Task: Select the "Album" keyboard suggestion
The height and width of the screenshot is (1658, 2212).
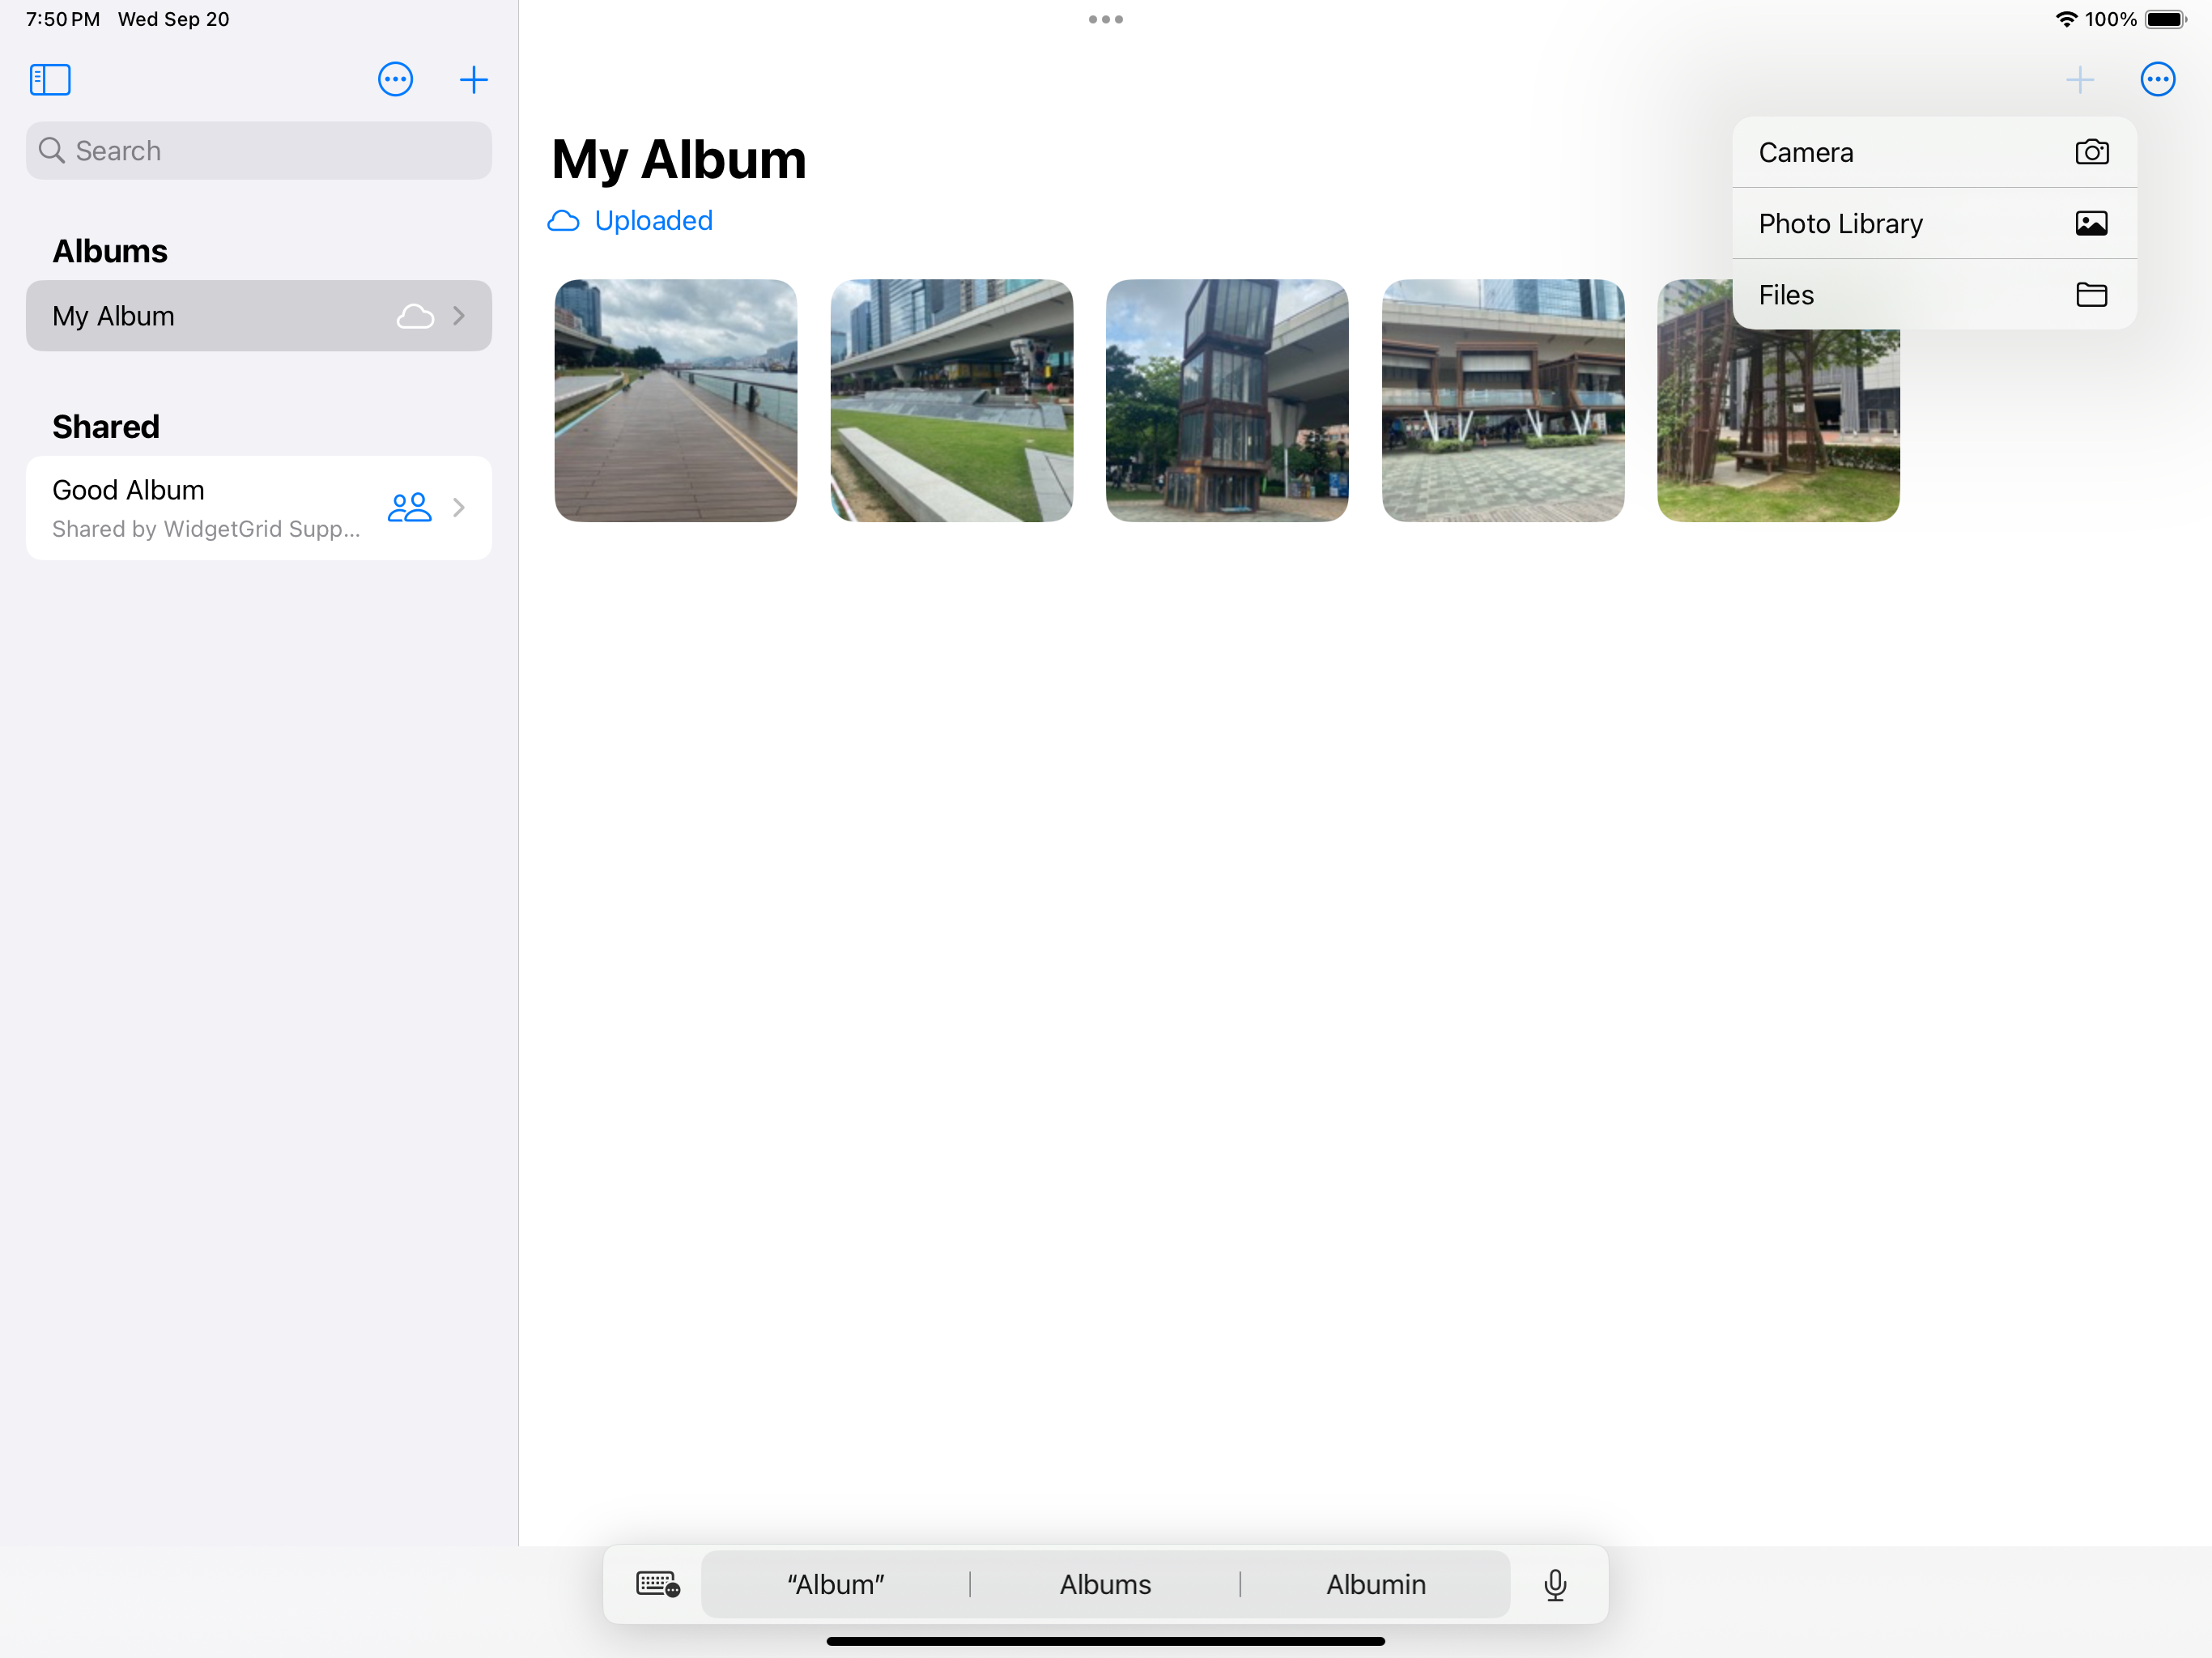Action: coord(836,1584)
